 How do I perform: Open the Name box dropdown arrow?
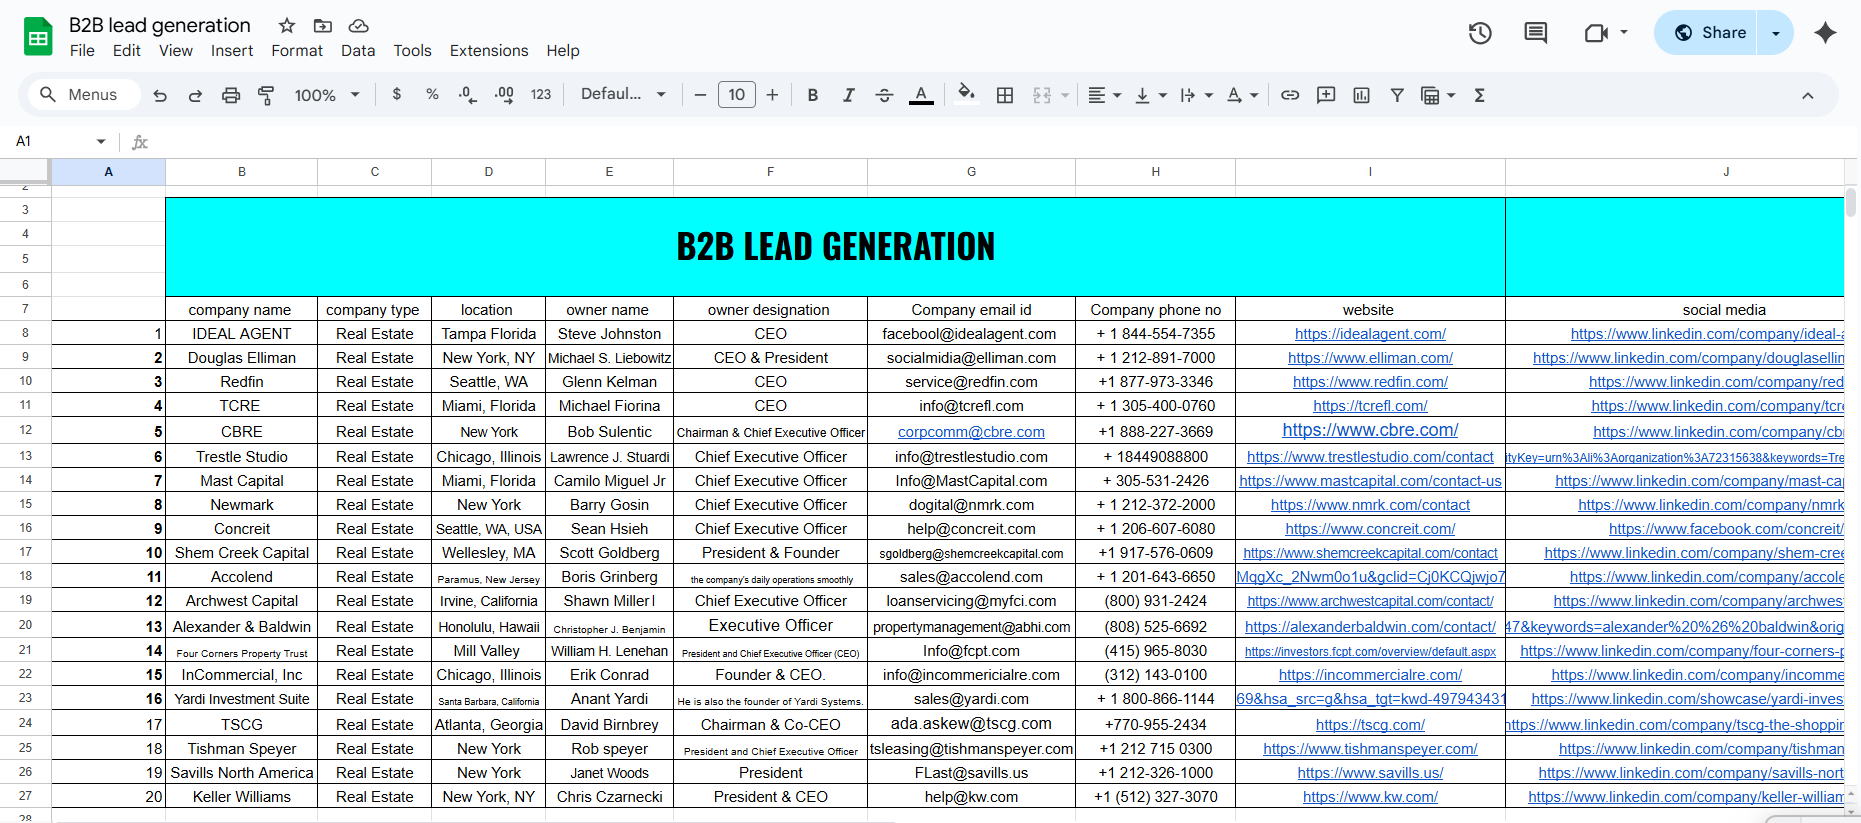pos(101,141)
